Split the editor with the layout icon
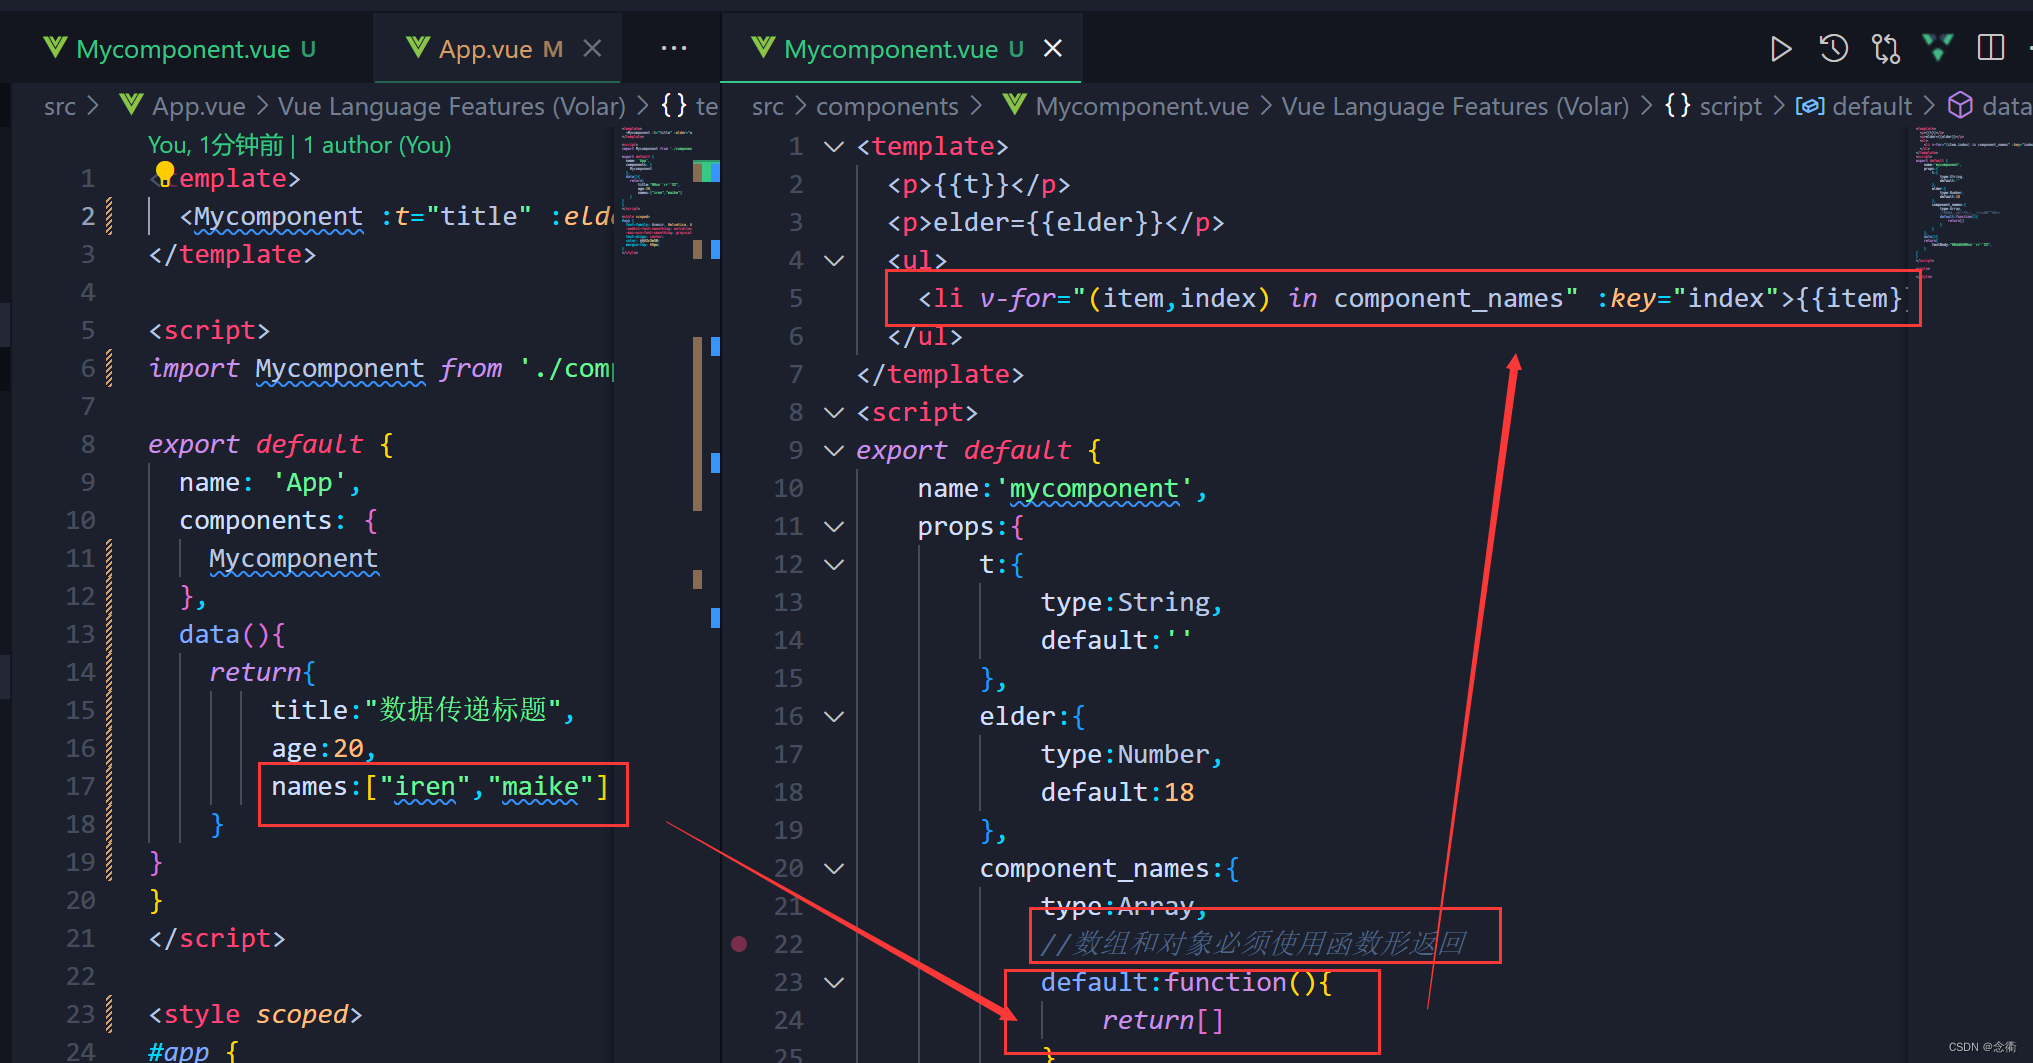This screenshot has height=1063, width=2033. coord(1991,48)
